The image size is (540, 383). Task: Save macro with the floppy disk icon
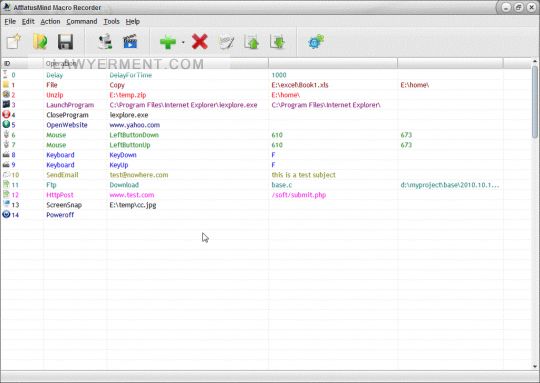(65, 42)
